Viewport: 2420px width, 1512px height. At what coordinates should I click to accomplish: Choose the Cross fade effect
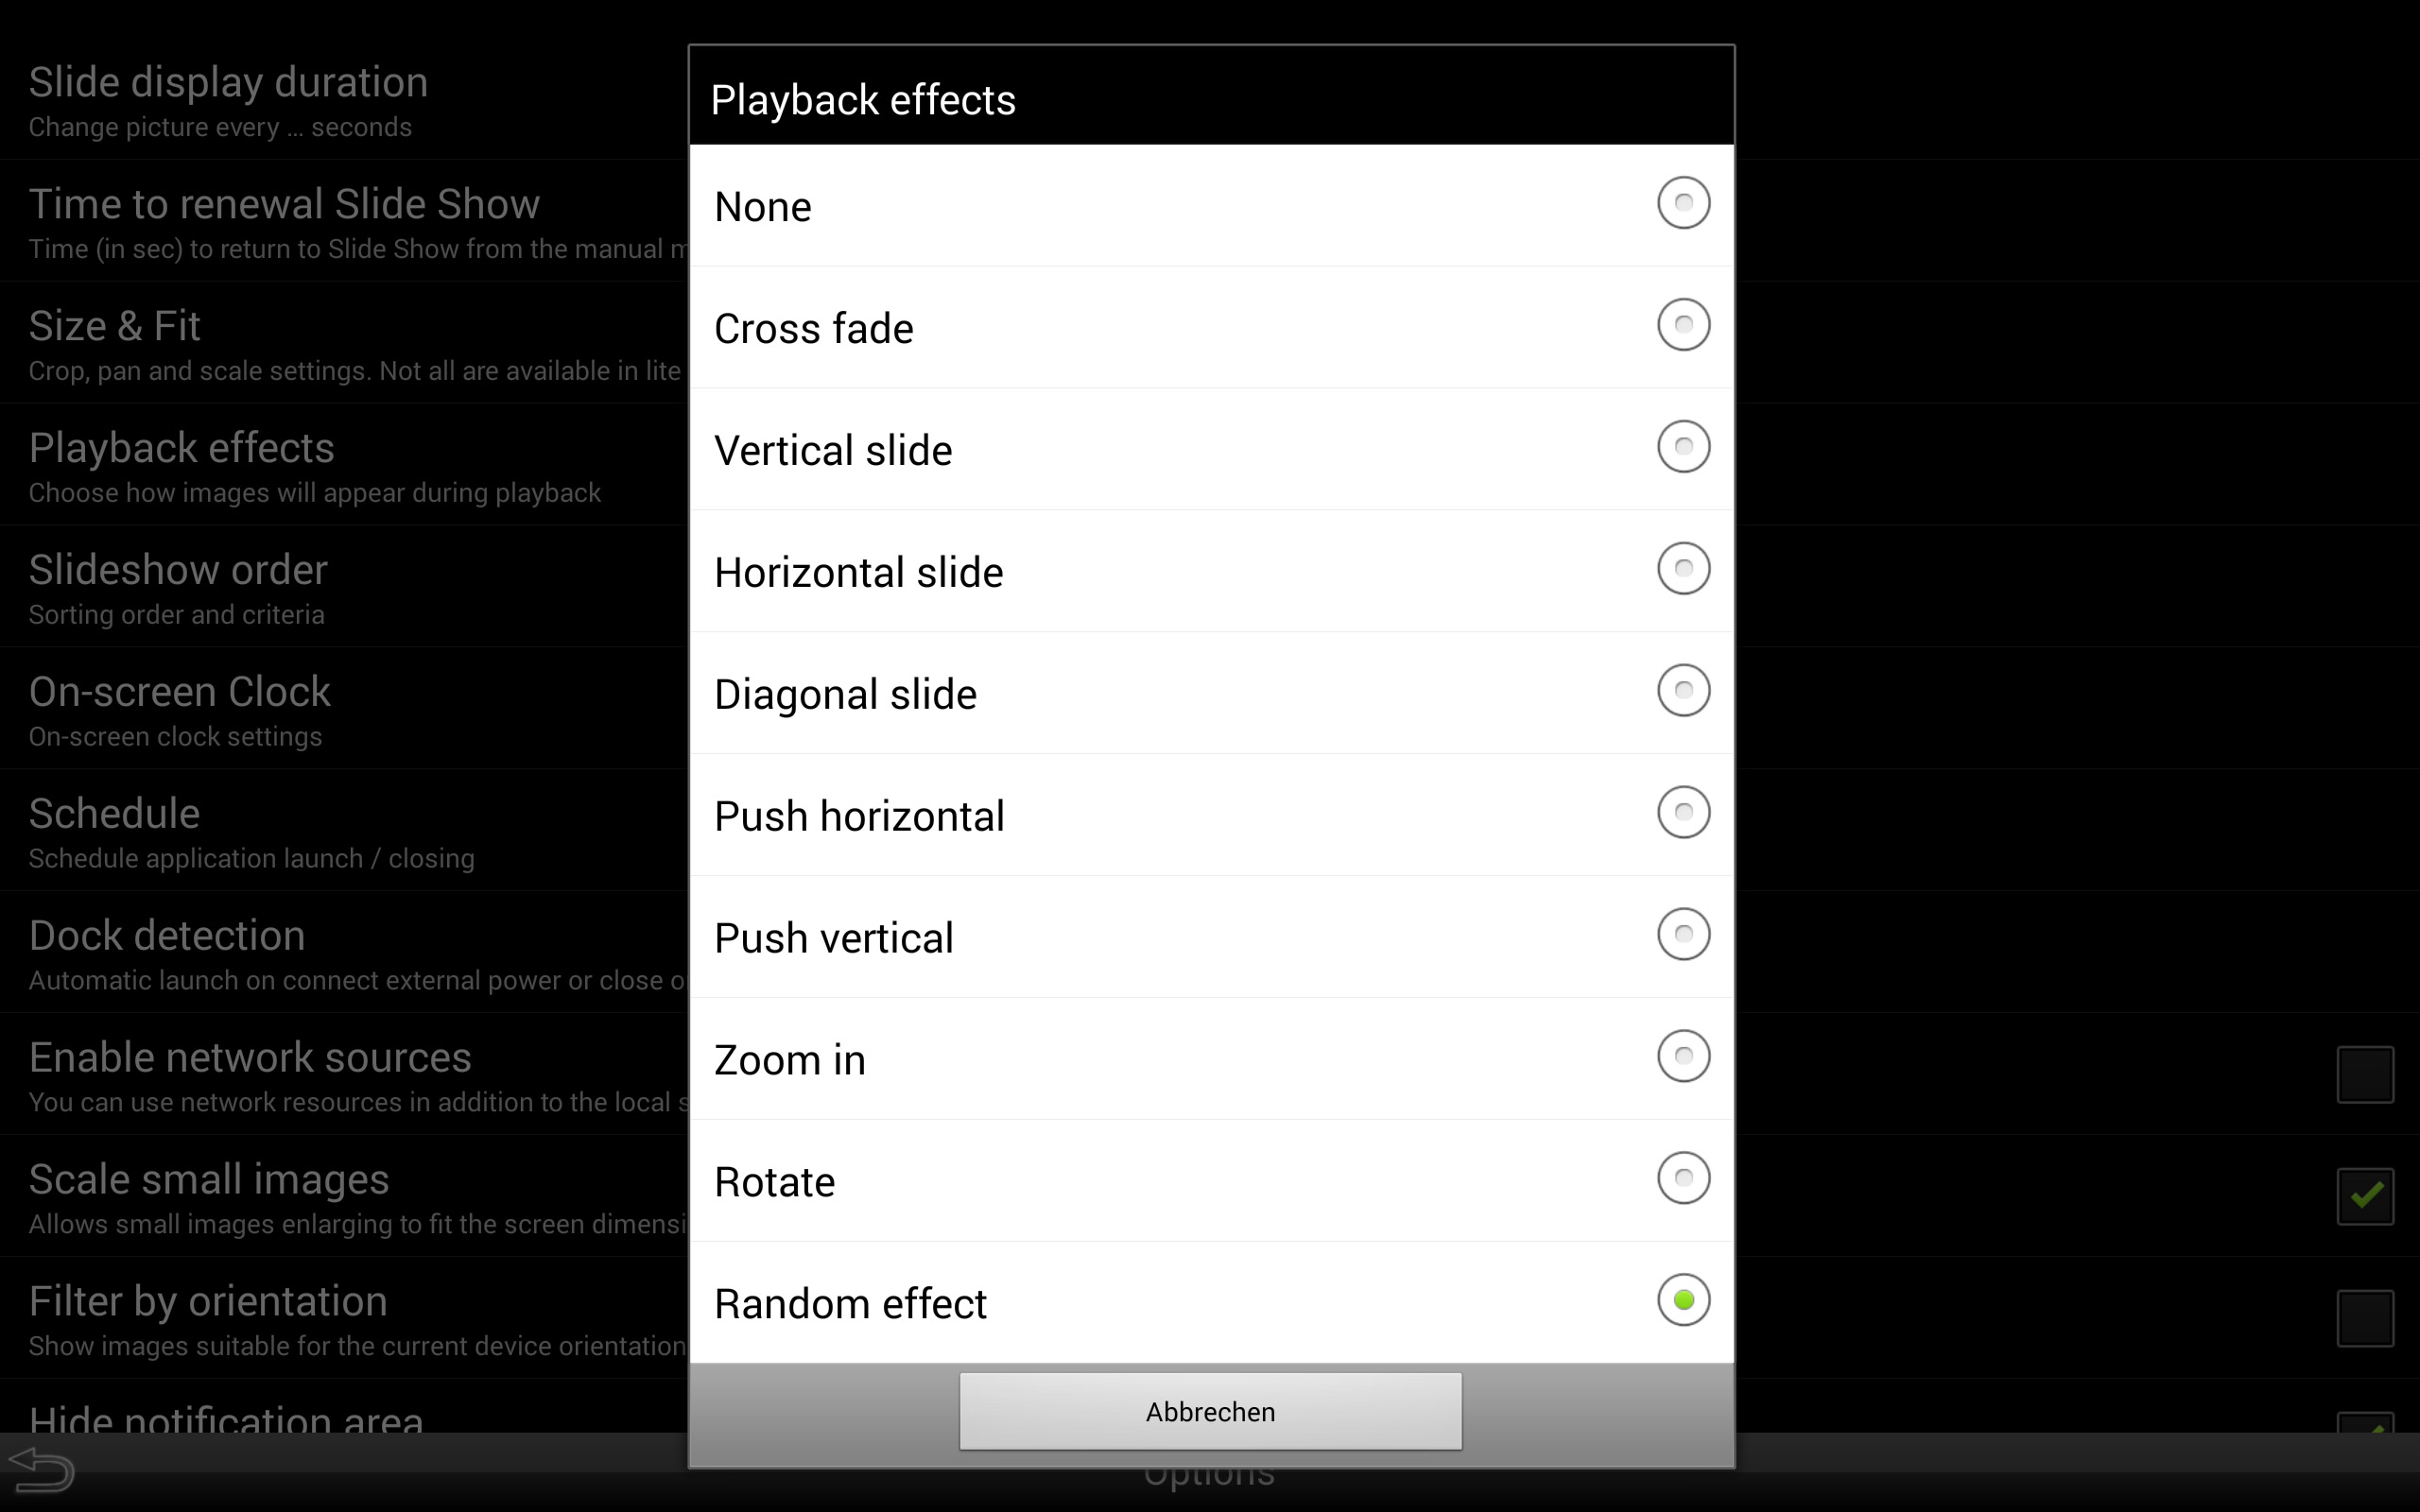click(x=1683, y=325)
